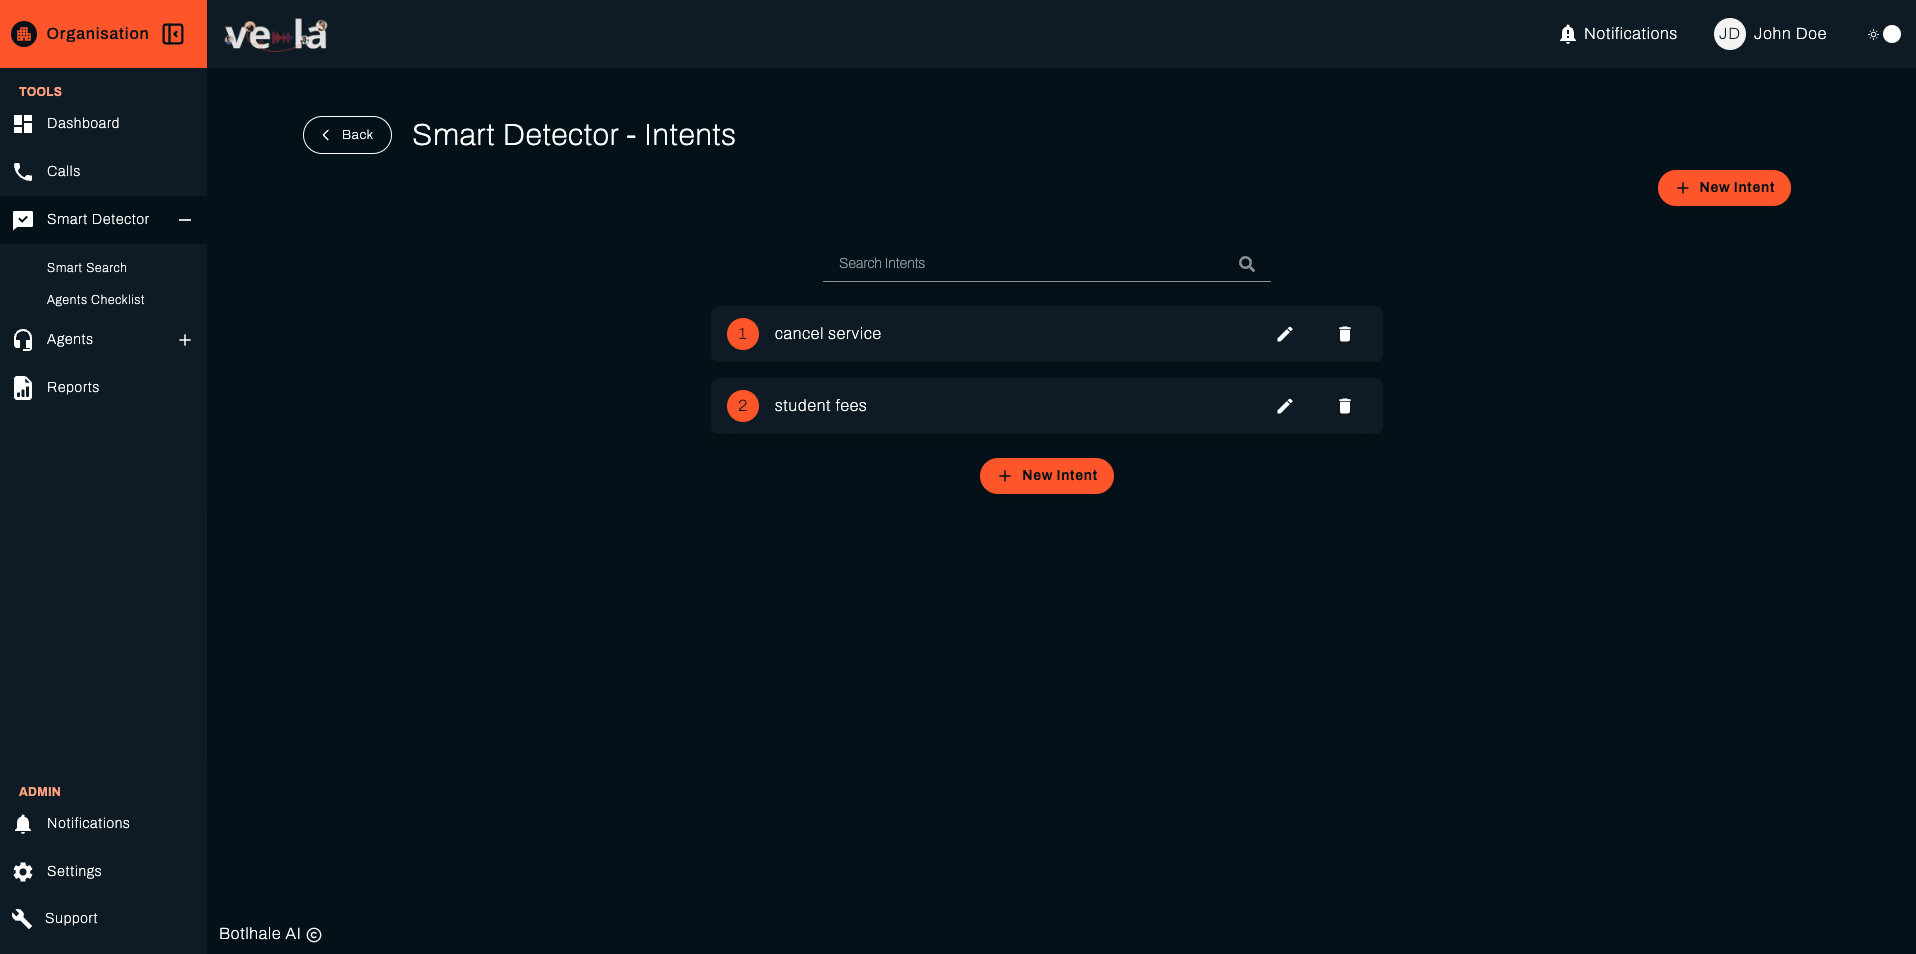
Task: Click the Calls phone icon
Action: (23, 172)
